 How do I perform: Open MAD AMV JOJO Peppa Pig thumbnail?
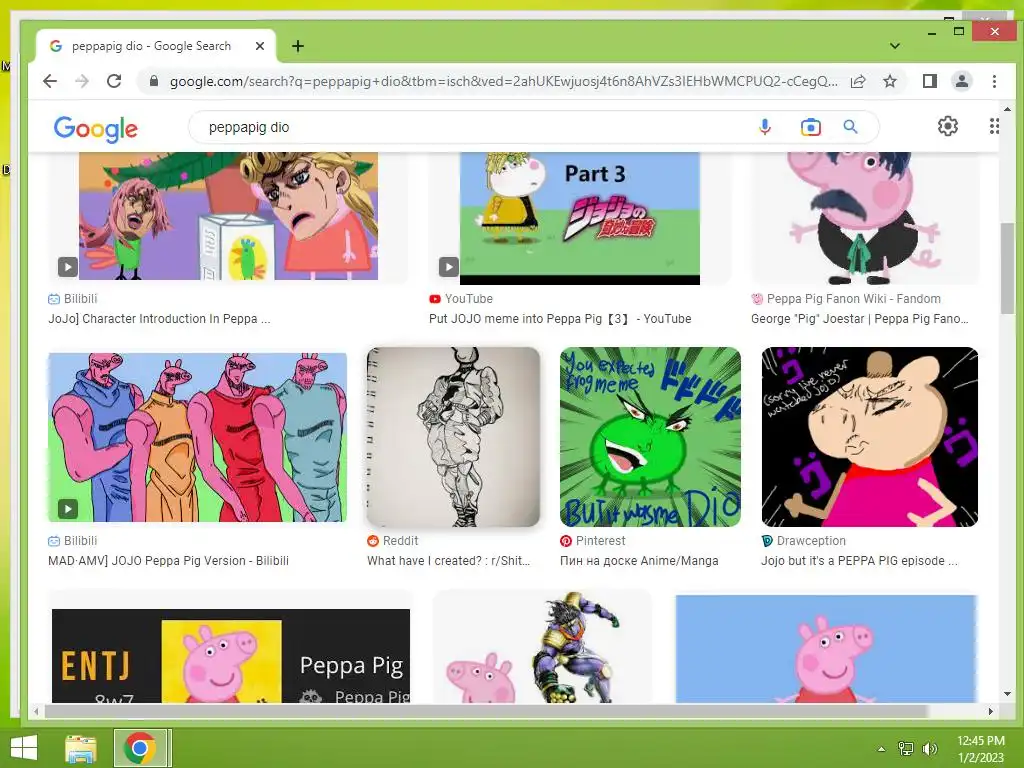click(x=197, y=437)
